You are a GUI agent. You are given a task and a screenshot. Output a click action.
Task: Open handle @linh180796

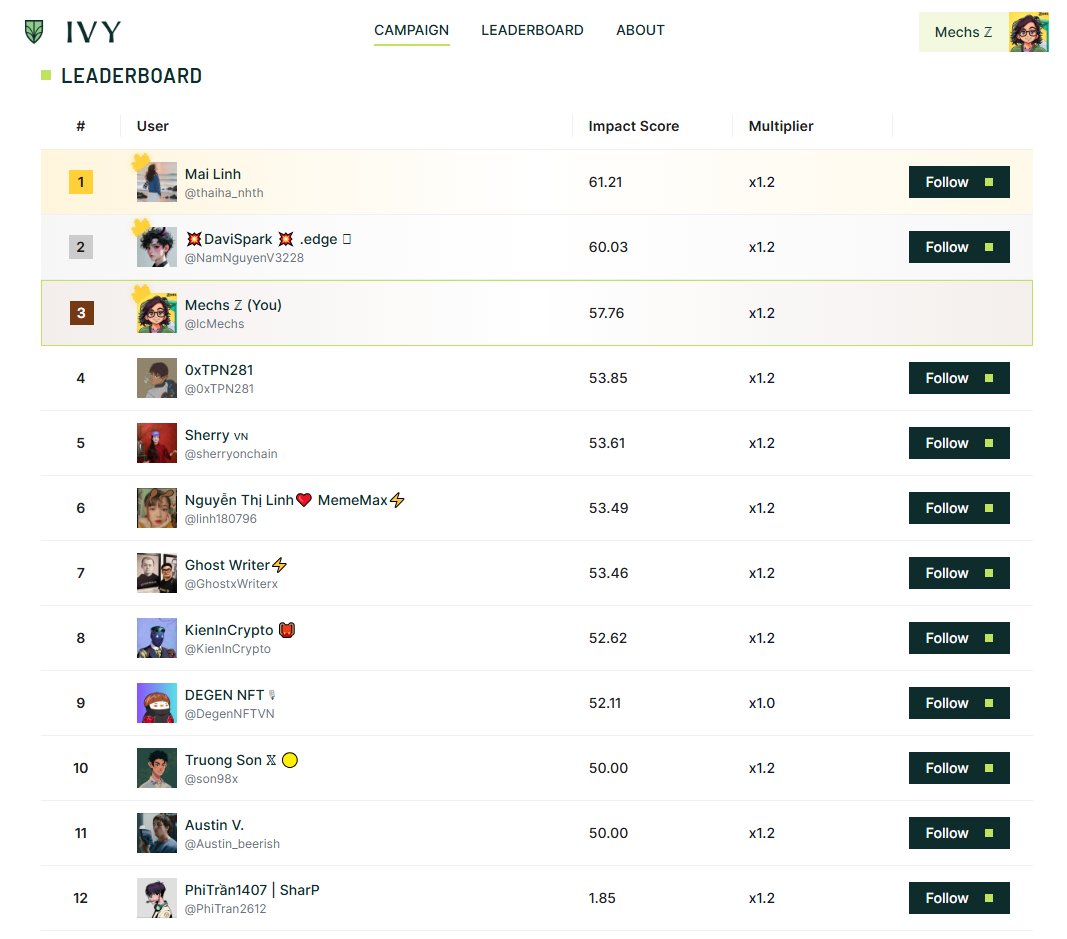[220, 518]
